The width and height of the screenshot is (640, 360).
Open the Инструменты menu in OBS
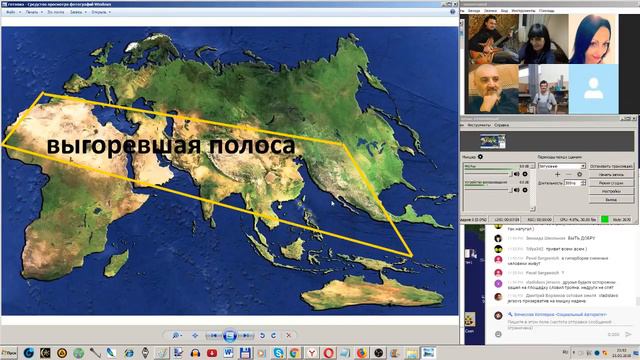click(479, 125)
